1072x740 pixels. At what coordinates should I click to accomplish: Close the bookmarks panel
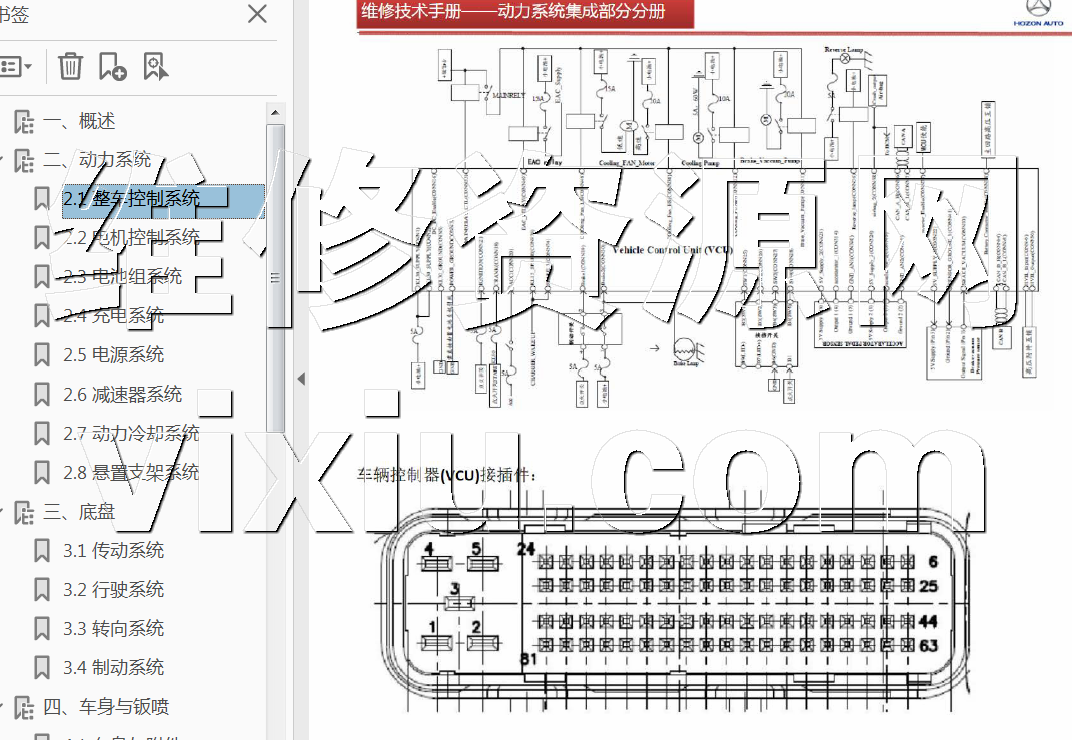(x=257, y=14)
